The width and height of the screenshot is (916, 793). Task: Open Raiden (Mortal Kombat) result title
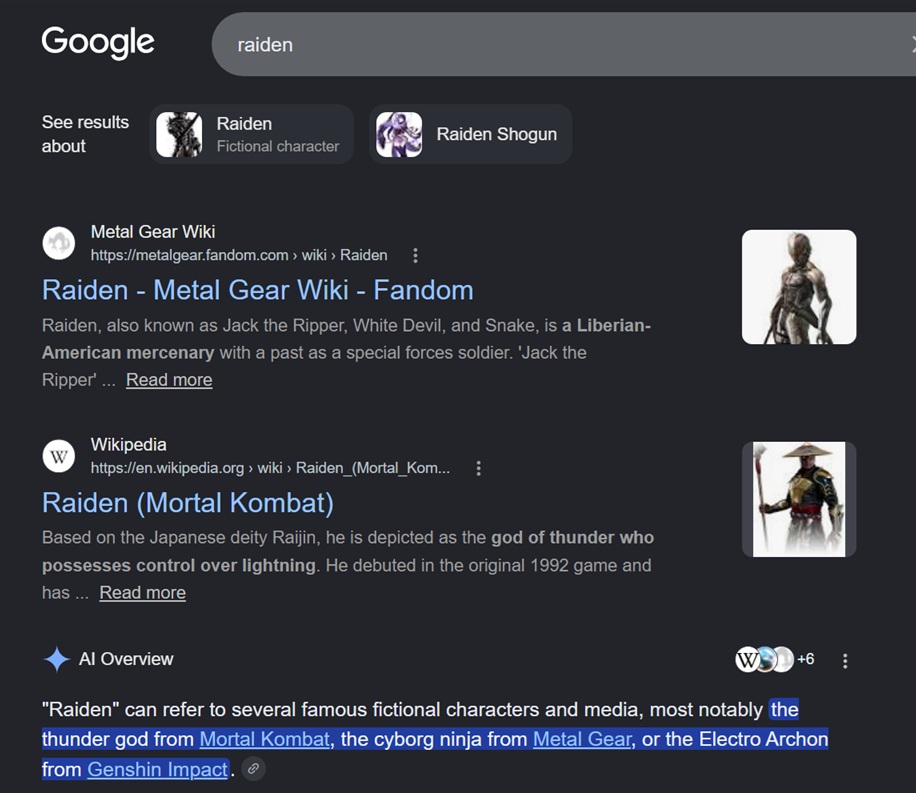[188, 503]
